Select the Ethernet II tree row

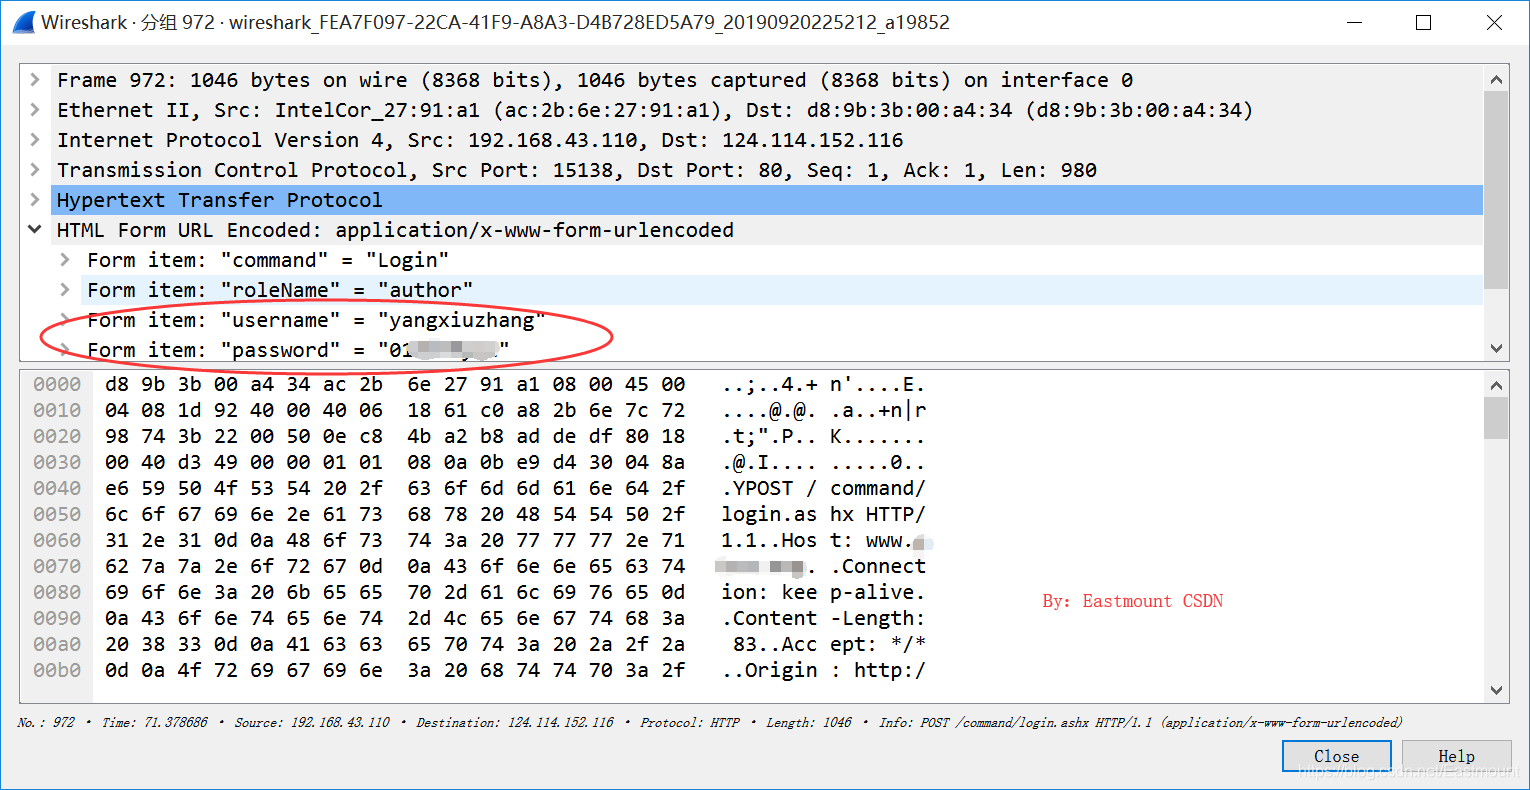(x=767, y=110)
